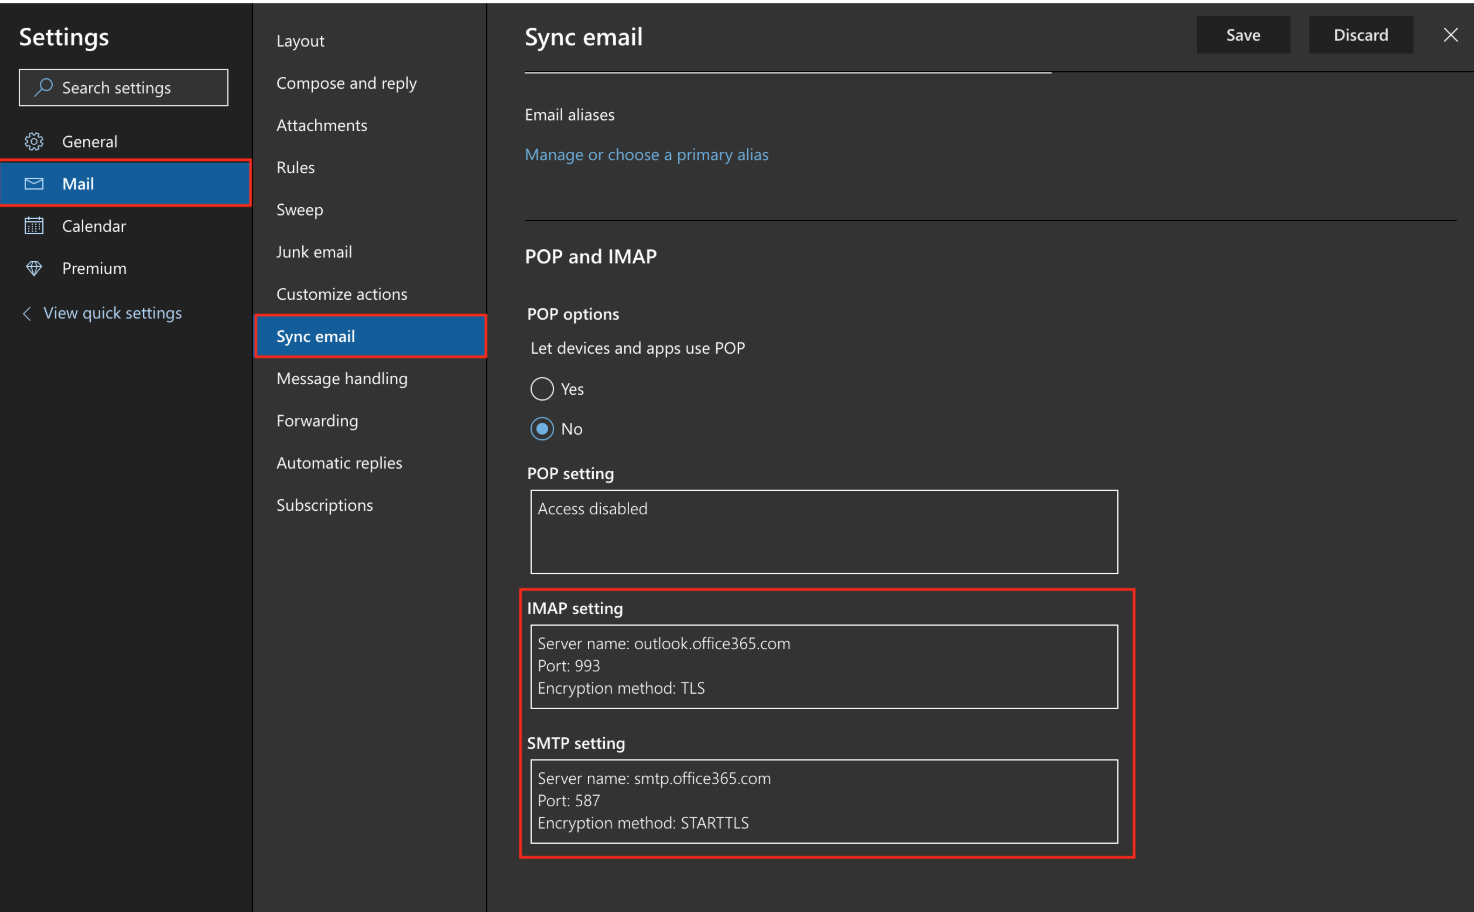Go to Forwarding settings

pyautogui.click(x=317, y=421)
